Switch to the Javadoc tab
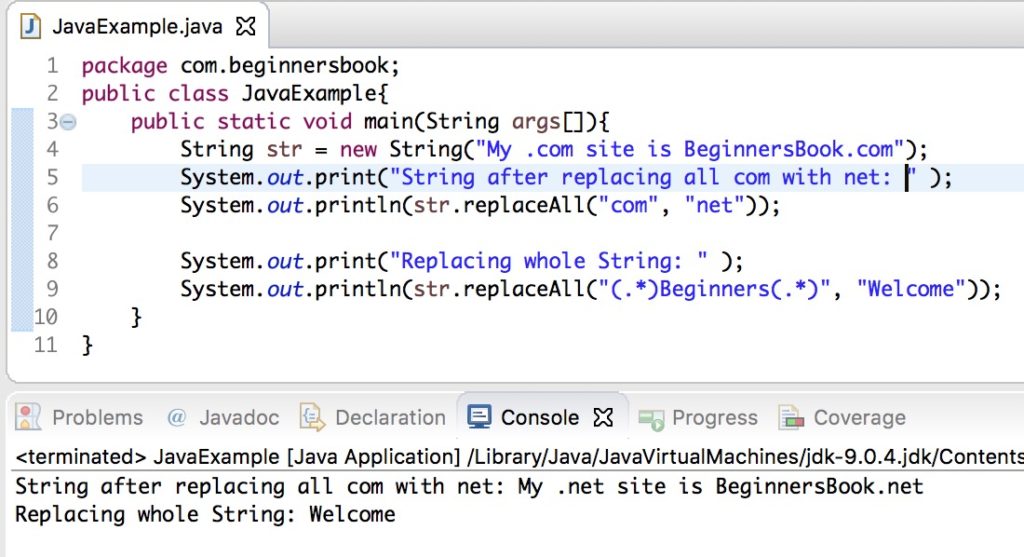This screenshot has width=1024, height=557. [223, 417]
